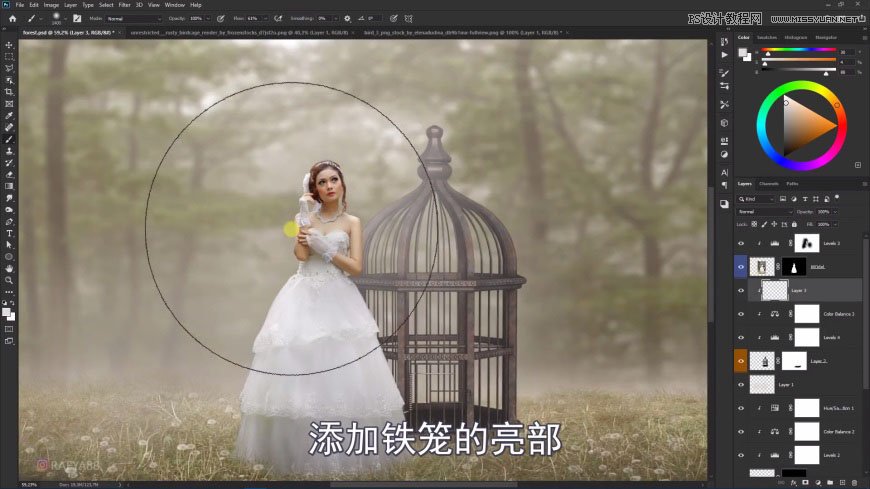Click the foreground color swatch in Color panel
The image size is (870, 489).
point(742,53)
